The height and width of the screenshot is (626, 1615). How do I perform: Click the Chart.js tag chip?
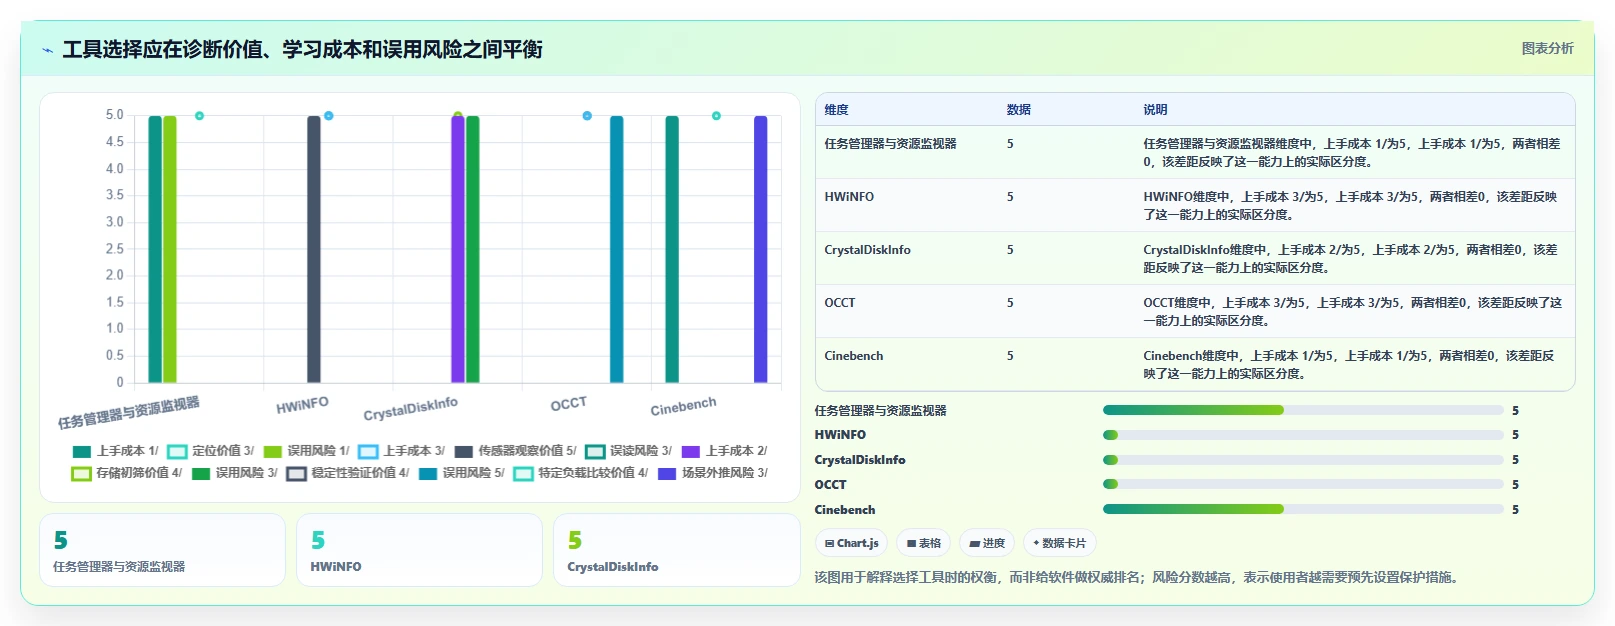tap(851, 543)
